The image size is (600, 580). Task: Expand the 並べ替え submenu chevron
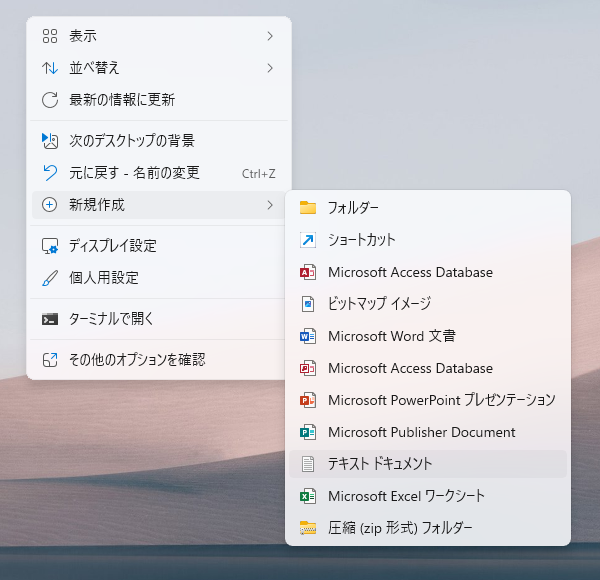tap(270, 68)
